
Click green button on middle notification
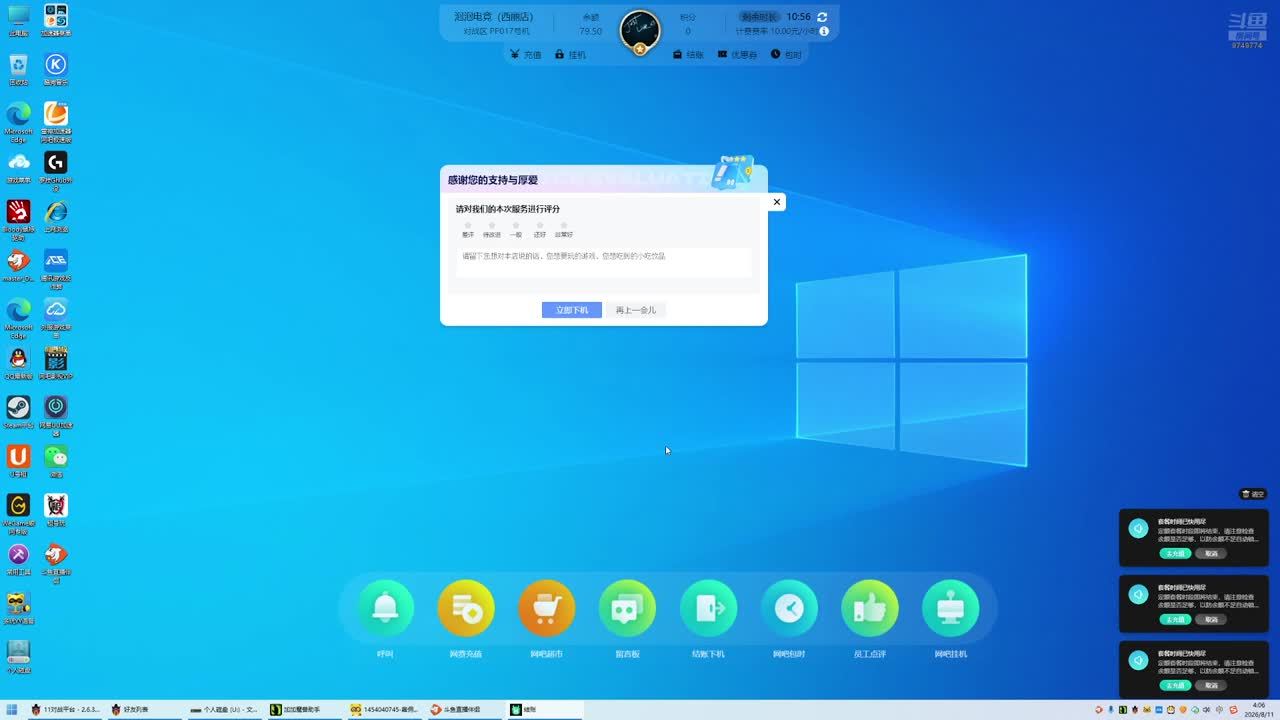(x=1175, y=619)
